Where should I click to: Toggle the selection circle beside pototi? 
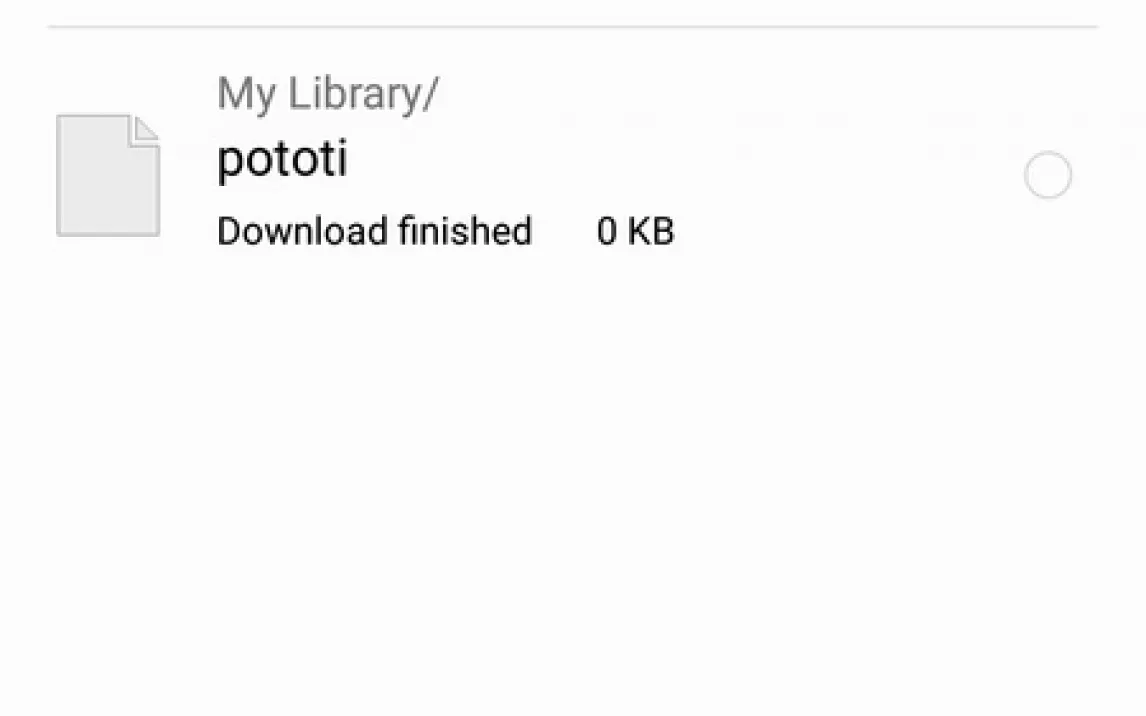coord(1047,176)
